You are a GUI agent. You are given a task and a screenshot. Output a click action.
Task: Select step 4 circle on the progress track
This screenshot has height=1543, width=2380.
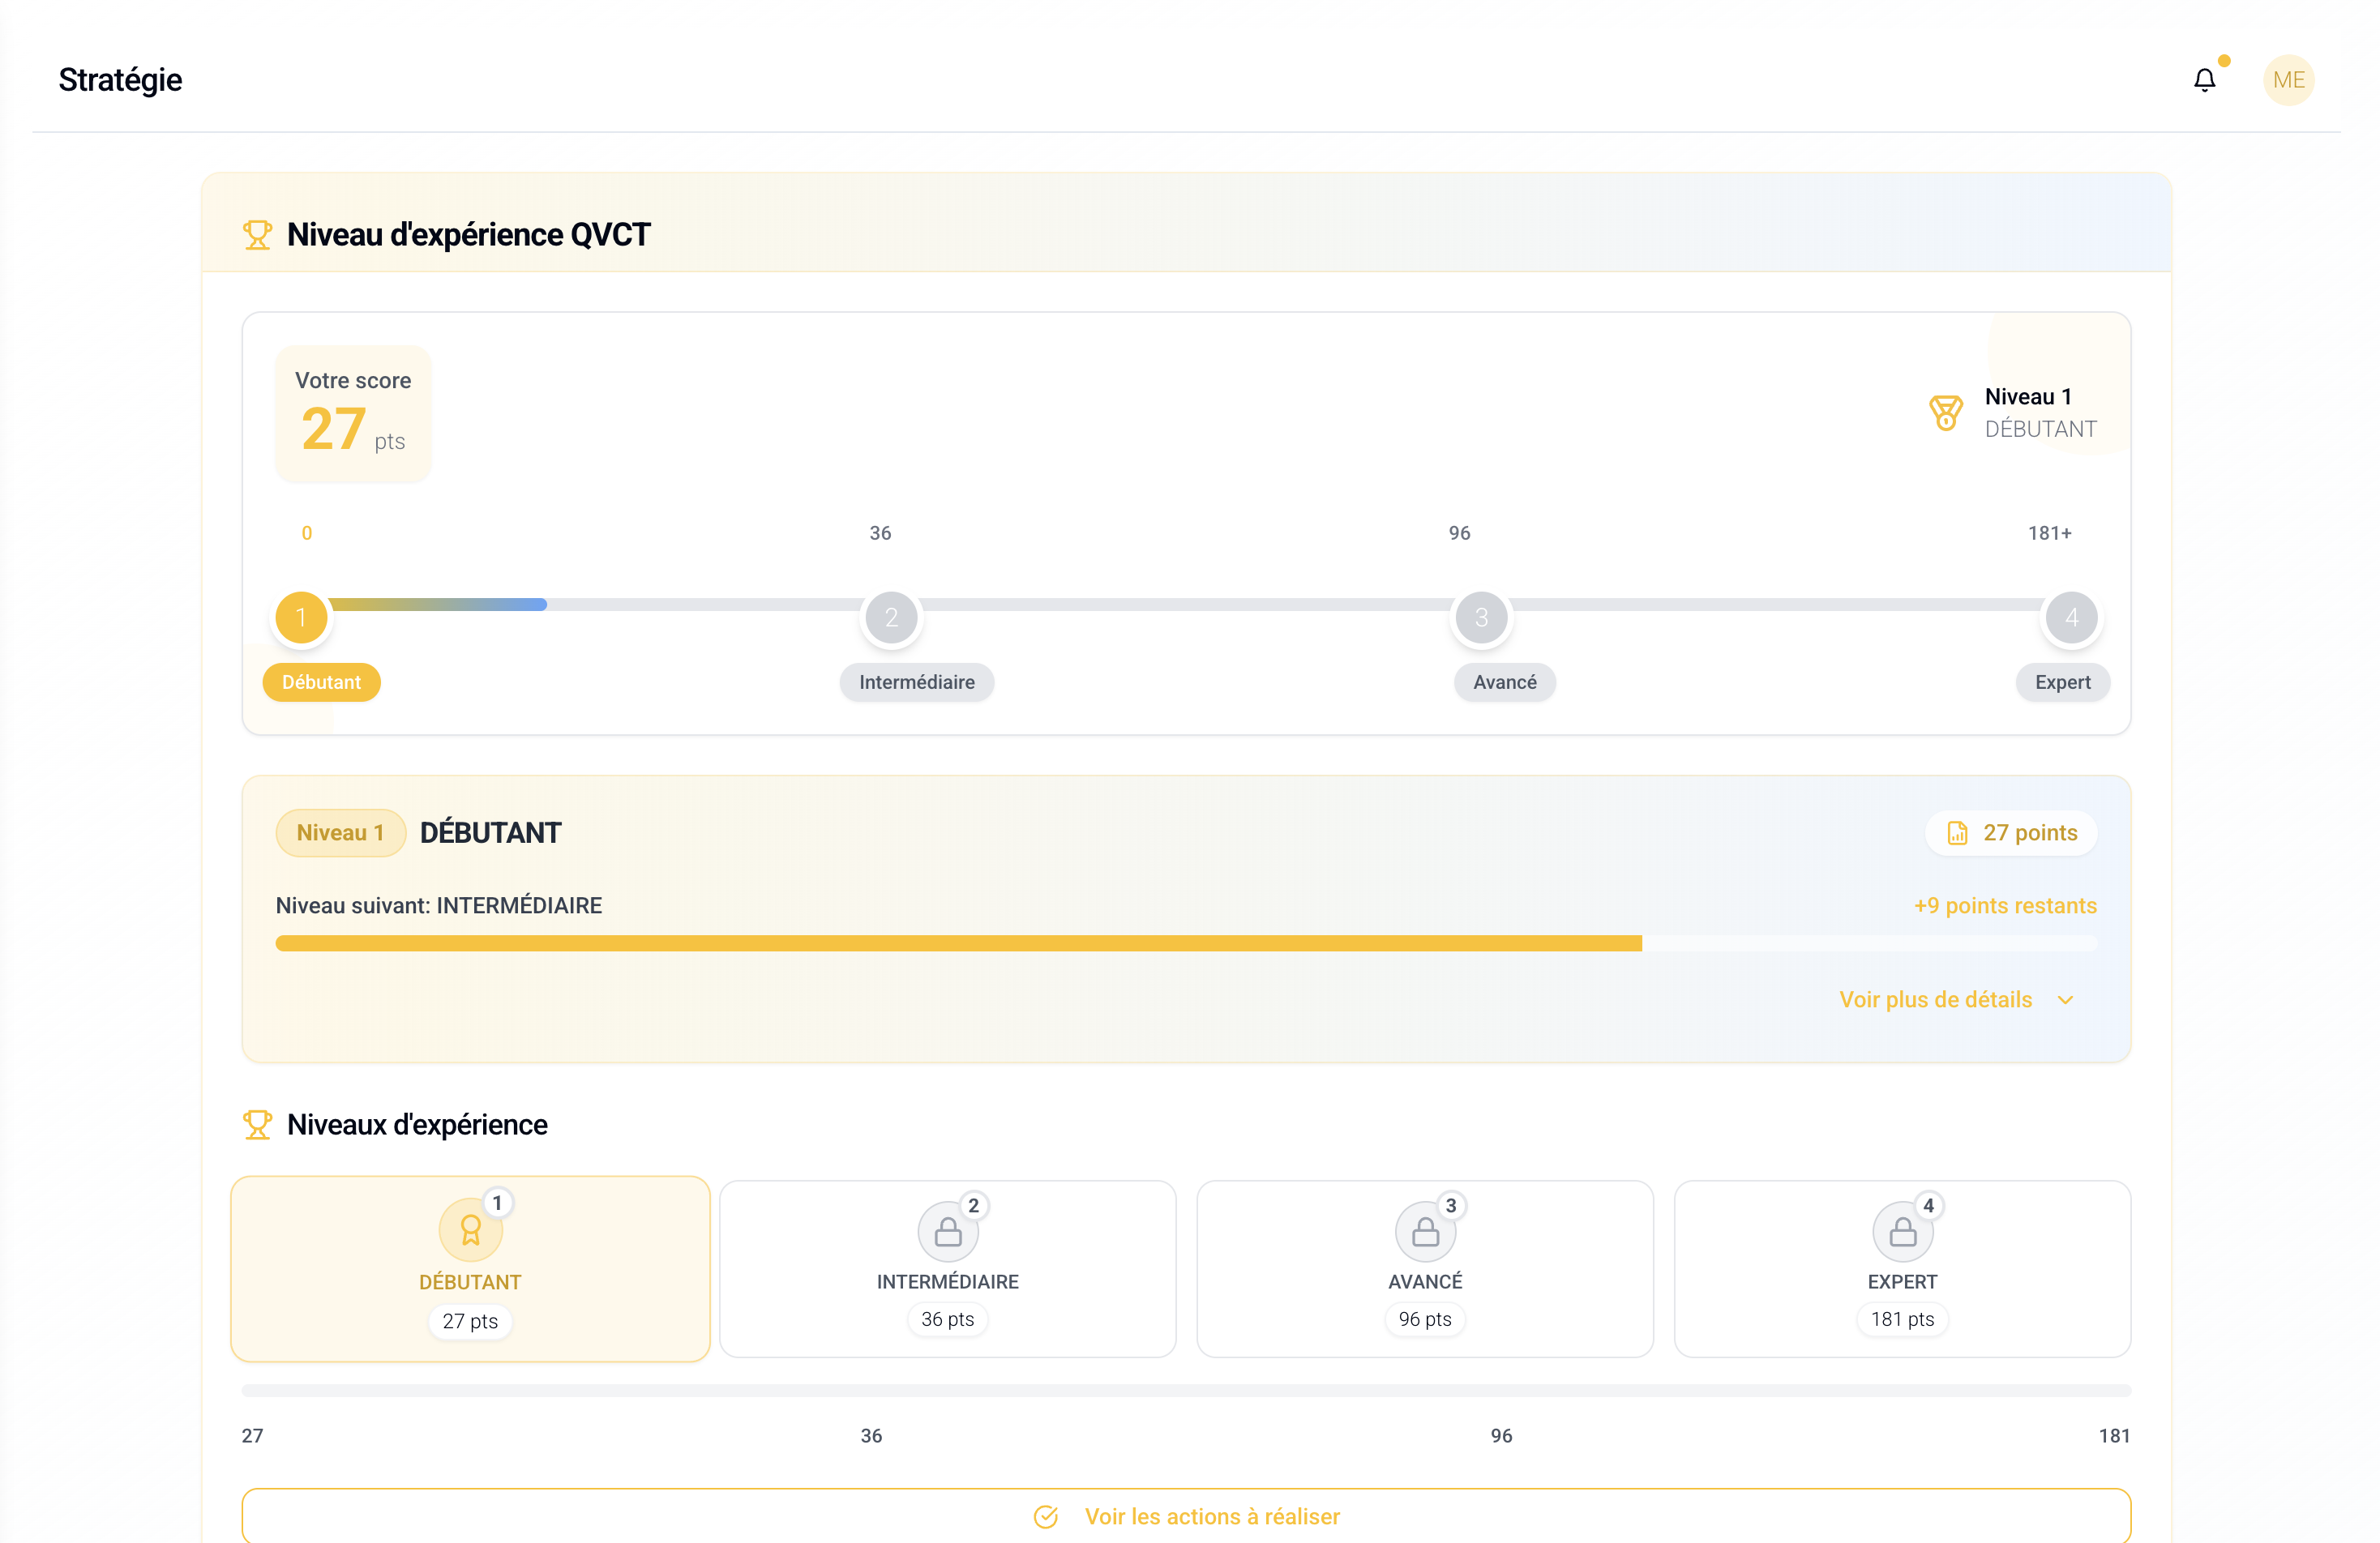click(x=2071, y=618)
